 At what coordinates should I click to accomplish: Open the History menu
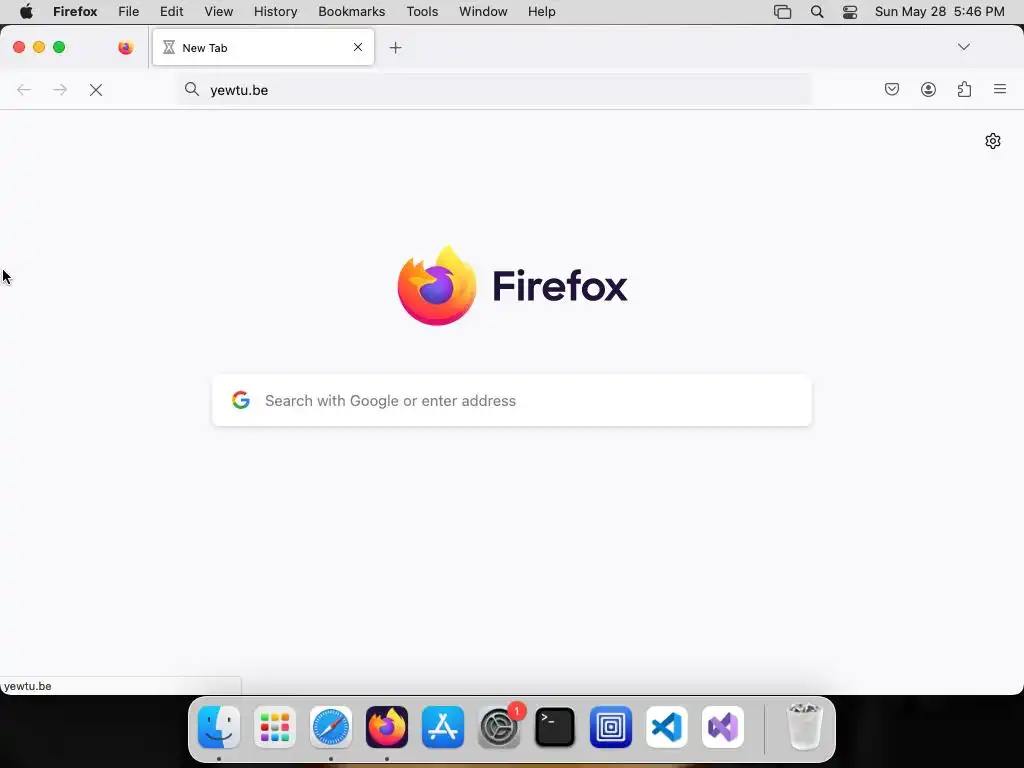click(276, 12)
